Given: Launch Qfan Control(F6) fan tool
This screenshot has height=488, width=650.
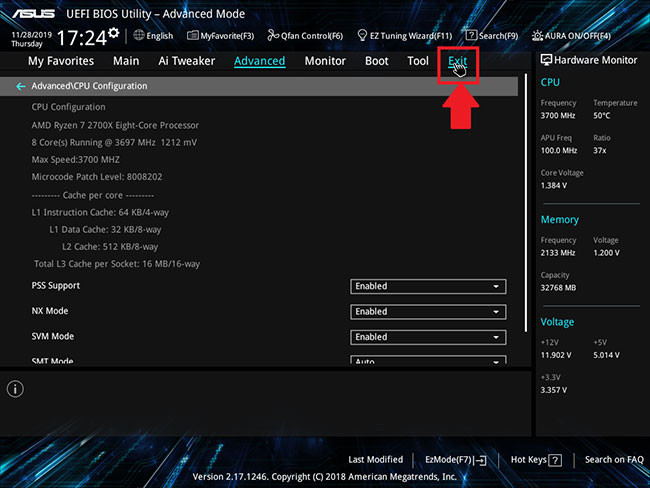Looking at the screenshot, I should point(308,36).
